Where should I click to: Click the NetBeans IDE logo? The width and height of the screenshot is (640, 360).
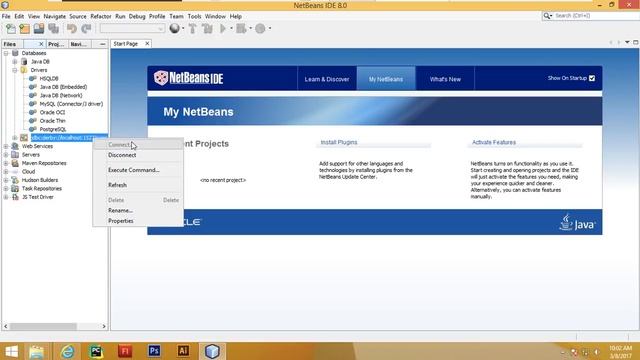coord(189,78)
